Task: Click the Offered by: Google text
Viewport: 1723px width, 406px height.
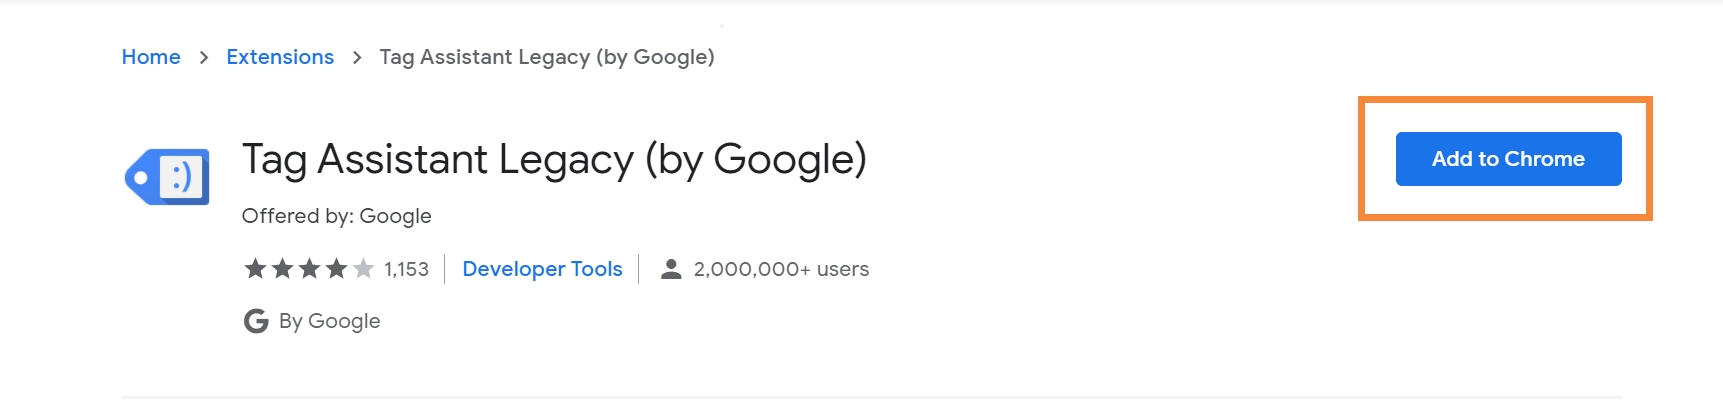Action: (337, 216)
